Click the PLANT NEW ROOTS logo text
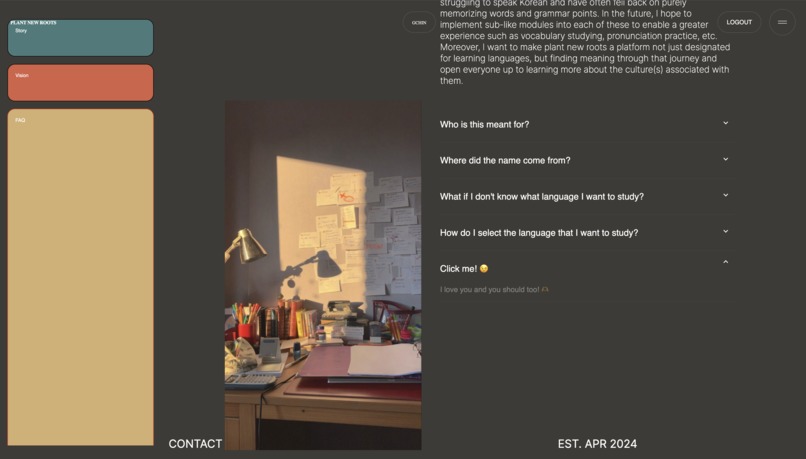 click(33, 23)
